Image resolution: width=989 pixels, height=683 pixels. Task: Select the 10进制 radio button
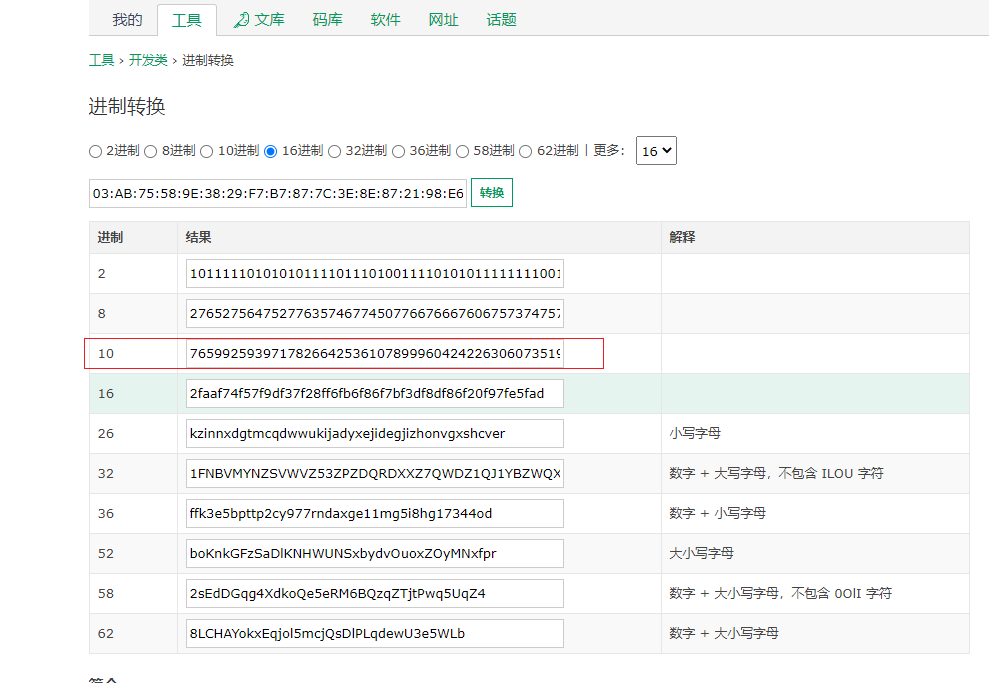[x=206, y=151]
